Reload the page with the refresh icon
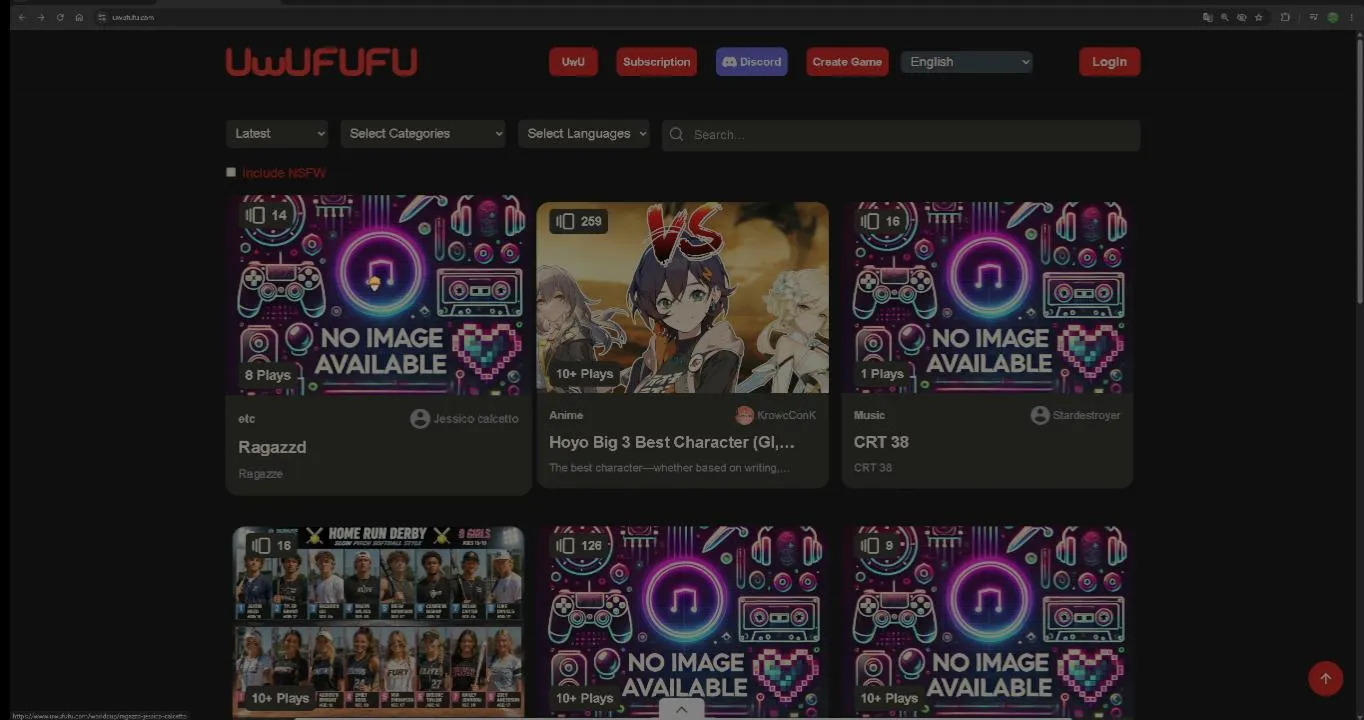 click(x=60, y=17)
